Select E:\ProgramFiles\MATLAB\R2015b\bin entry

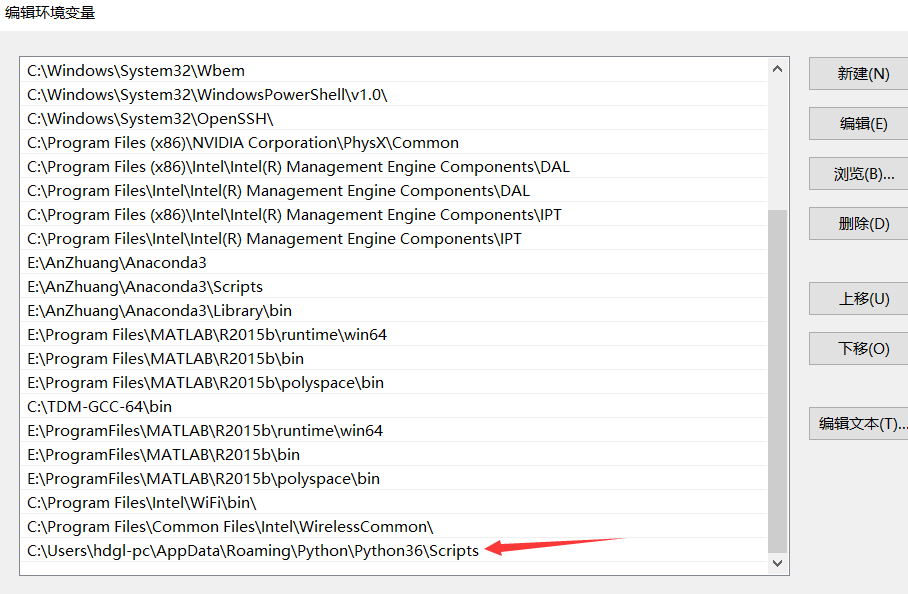click(394, 455)
